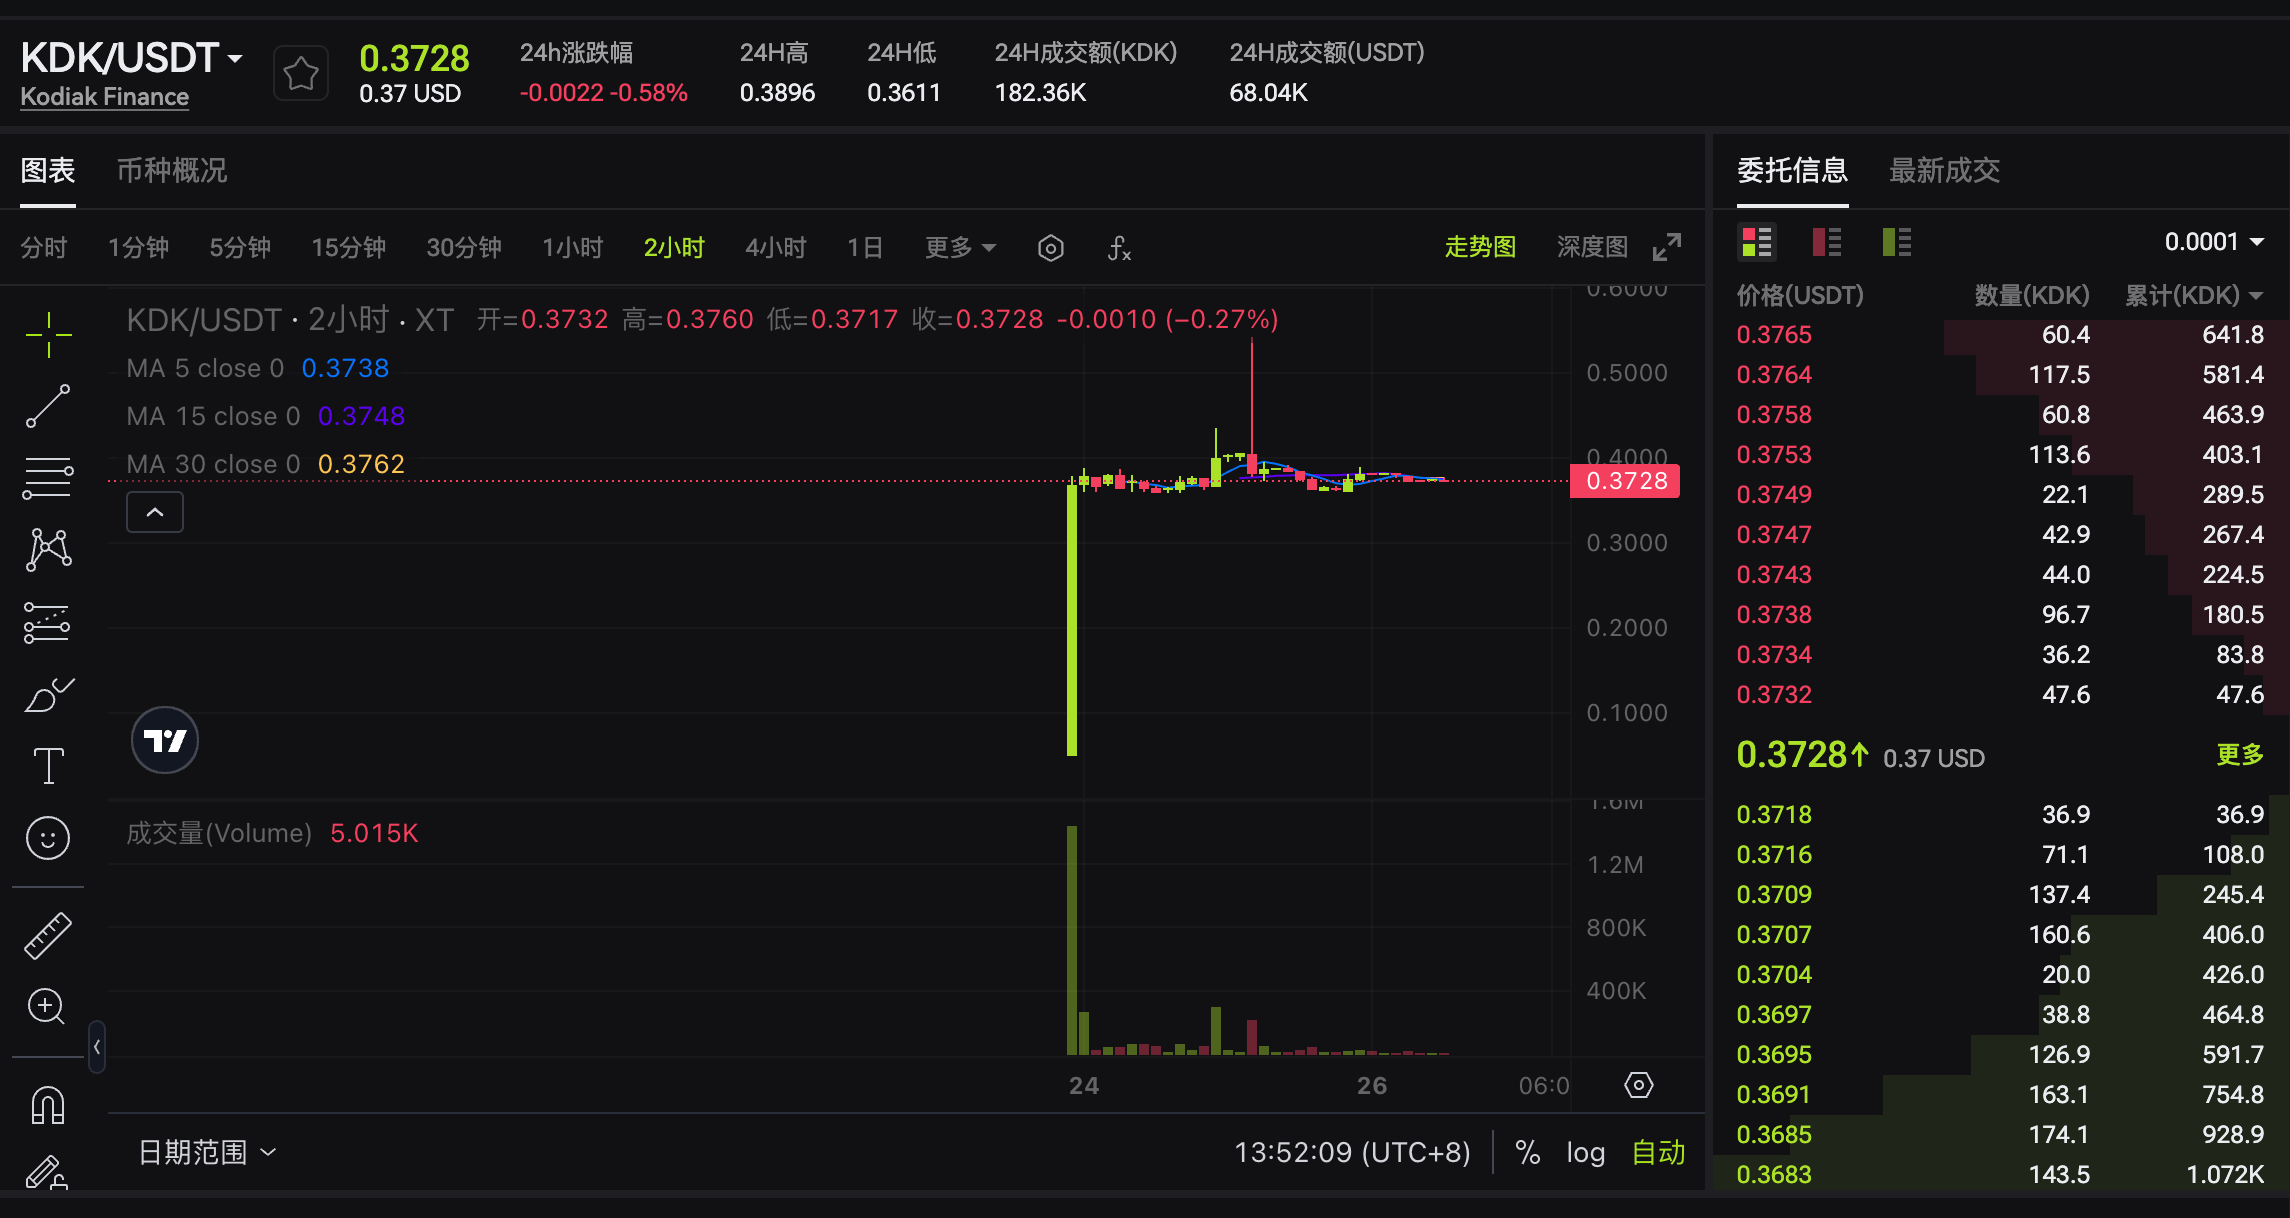Viewport: 2290px width, 1218px height.
Task: Switch to the 币种概况 tab
Action: pos(170,171)
